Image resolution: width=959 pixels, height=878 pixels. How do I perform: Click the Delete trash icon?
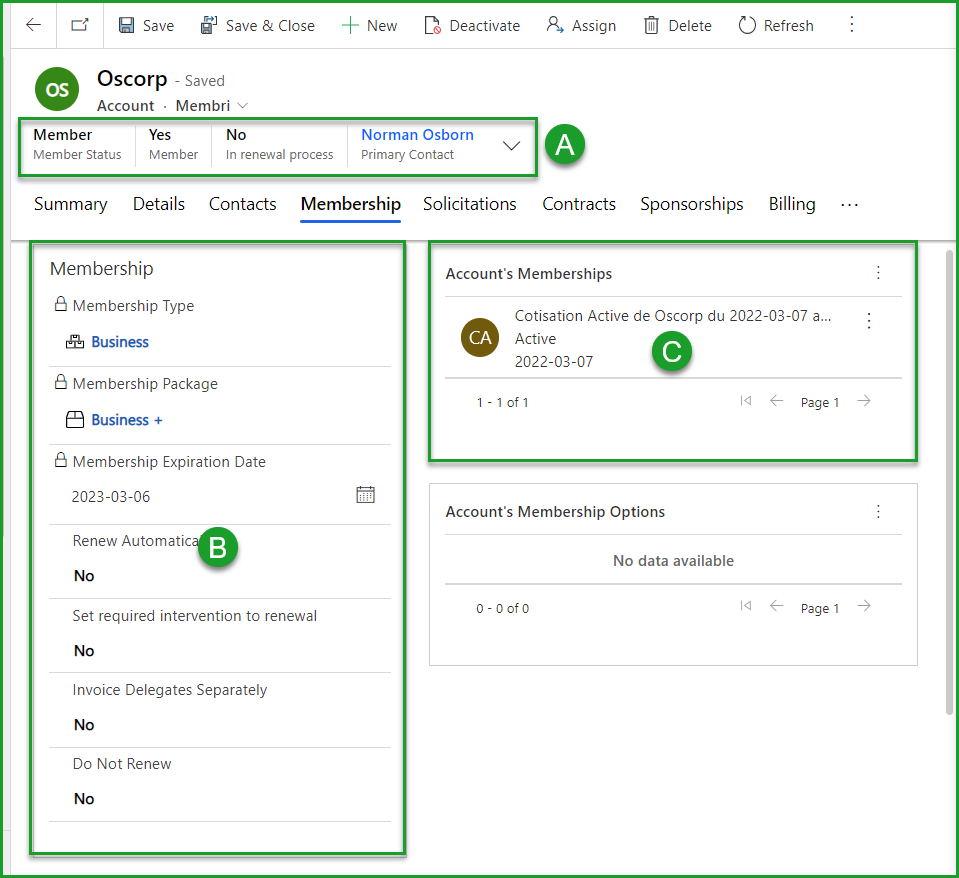tap(651, 25)
